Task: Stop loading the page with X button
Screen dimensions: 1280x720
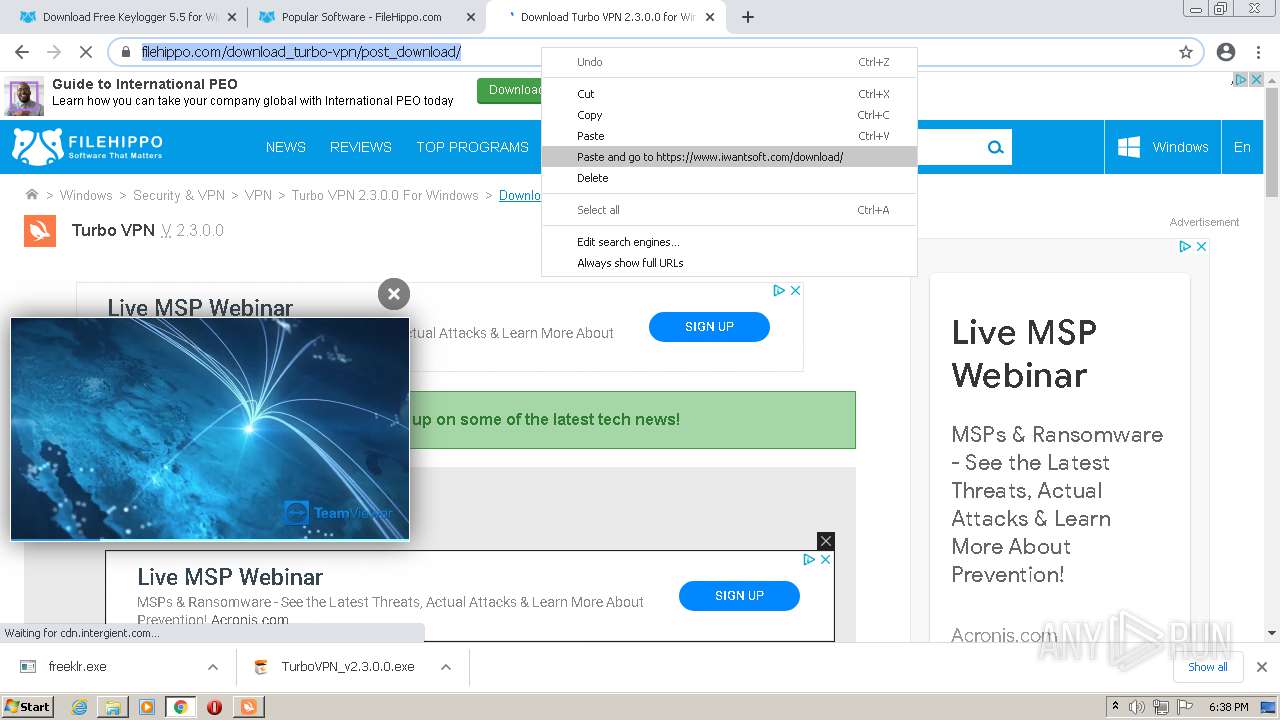Action: point(86,52)
